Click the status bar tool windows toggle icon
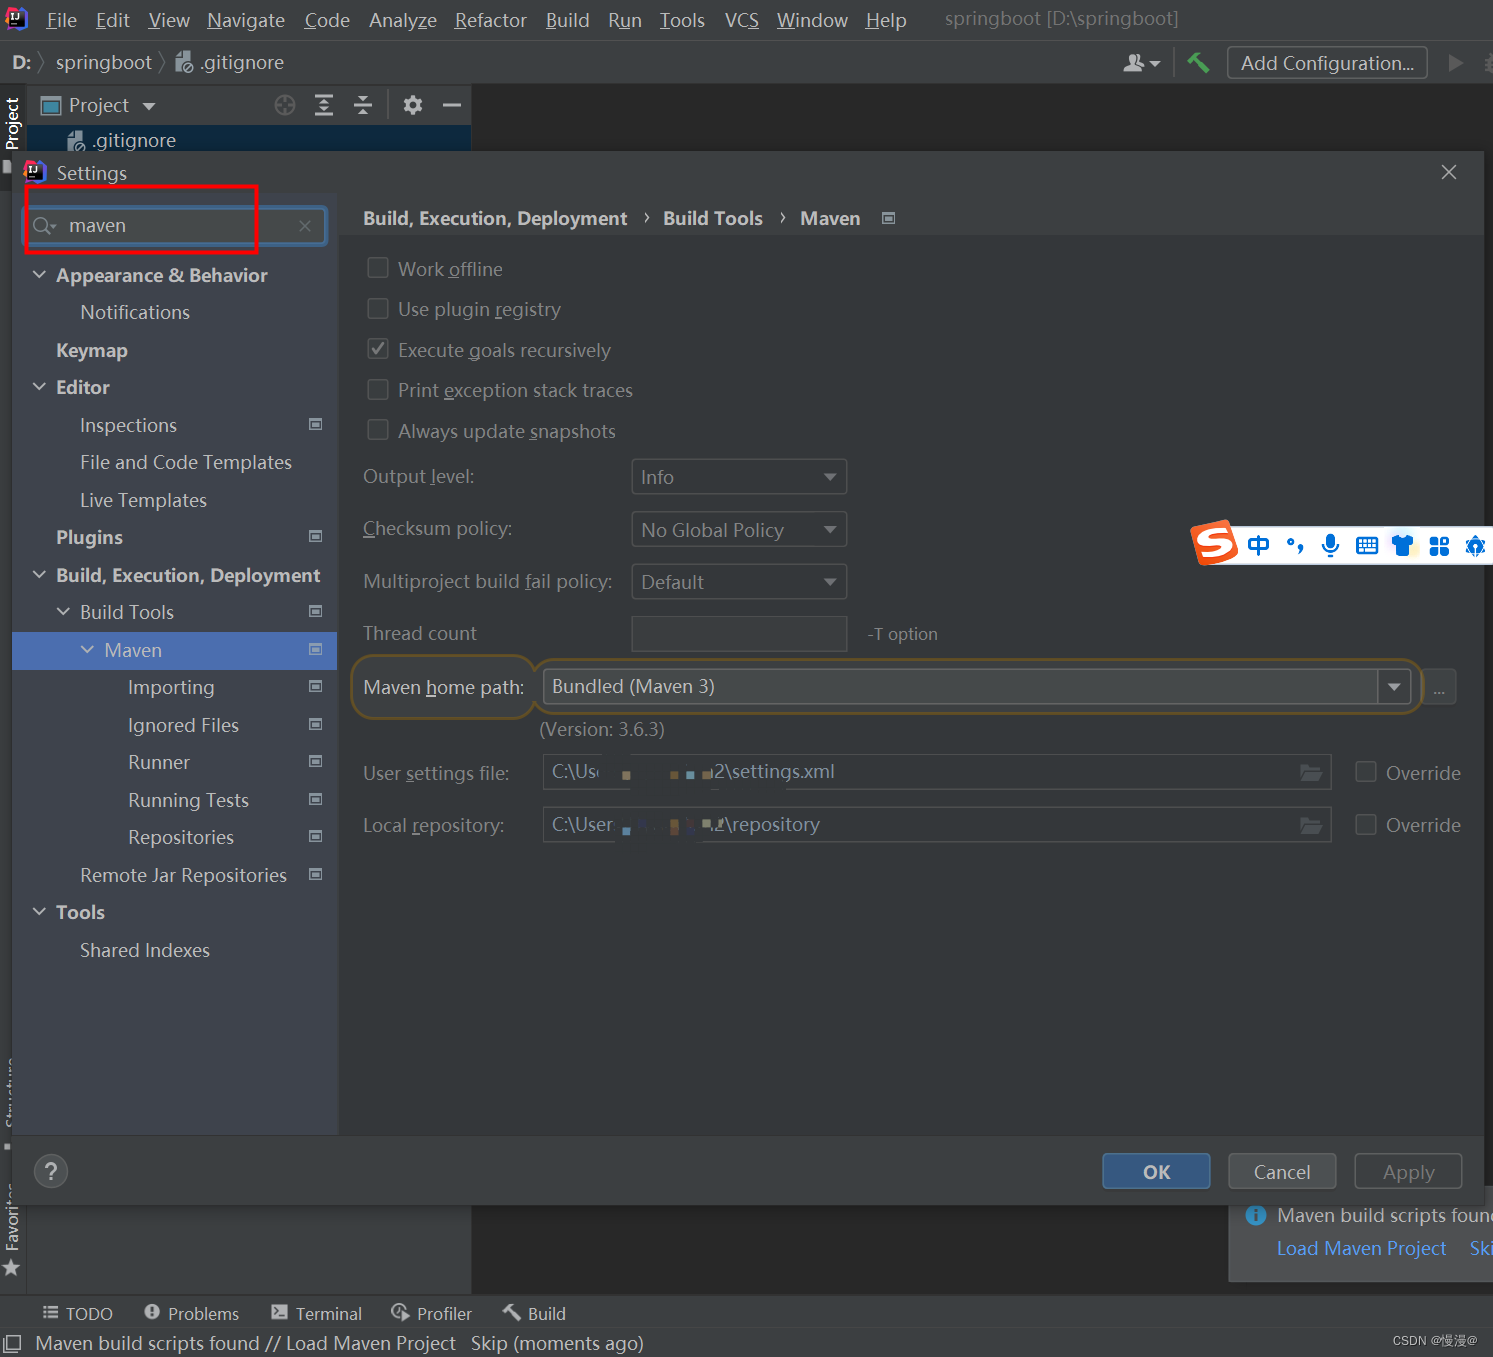 tap(12, 1344)
